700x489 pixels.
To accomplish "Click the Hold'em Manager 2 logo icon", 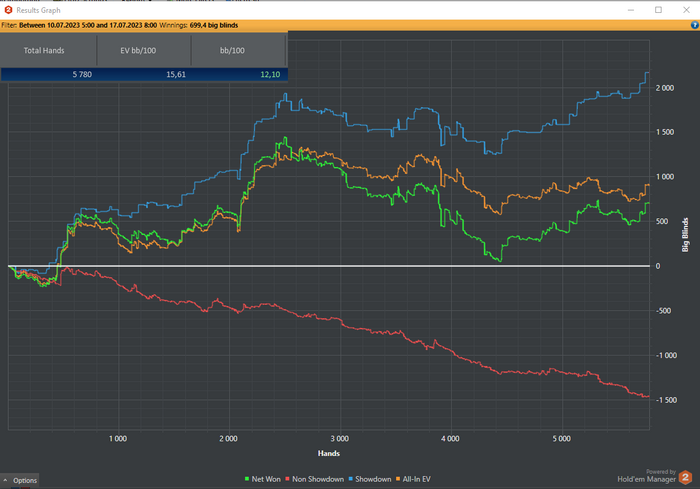I will [686, 477].
